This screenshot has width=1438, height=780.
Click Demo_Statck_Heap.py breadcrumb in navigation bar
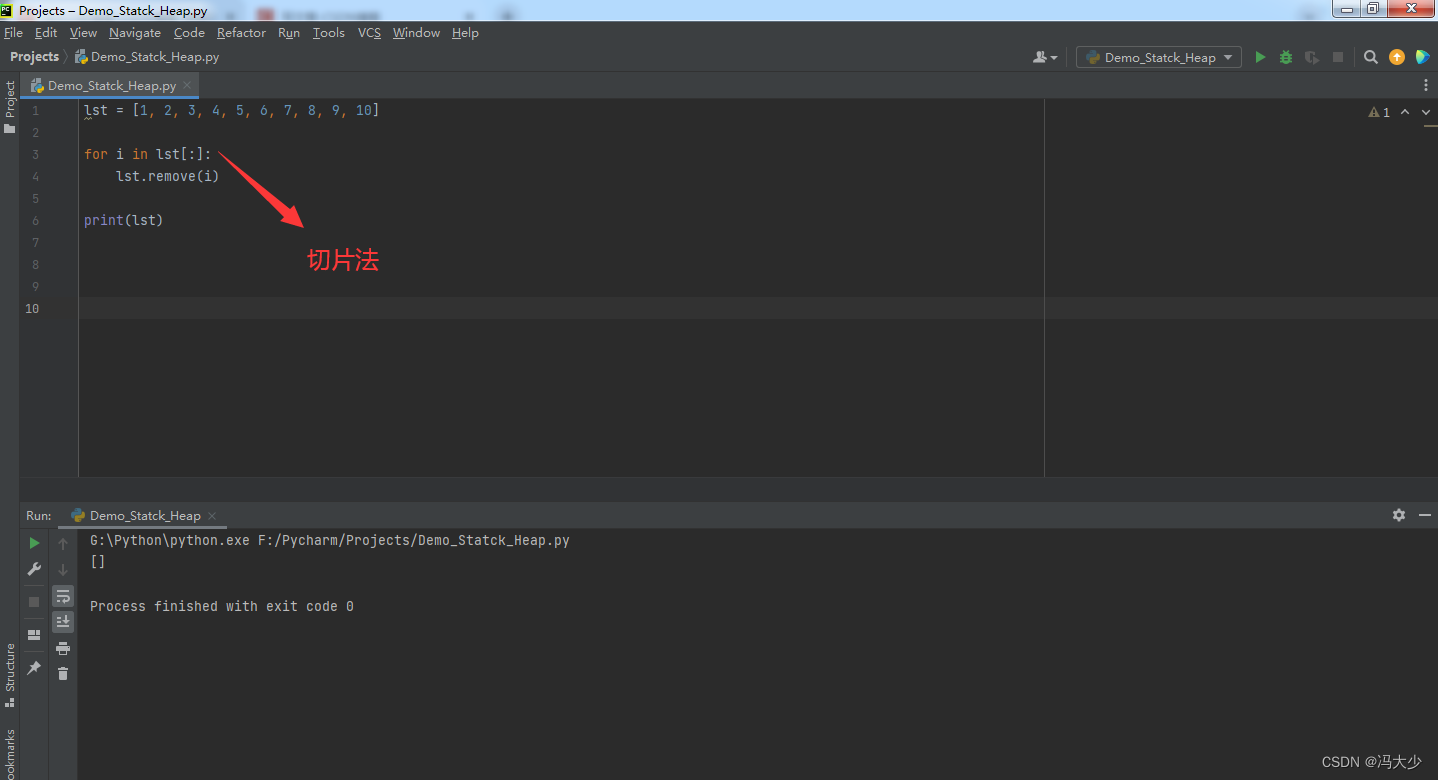[x=147, y=57]
